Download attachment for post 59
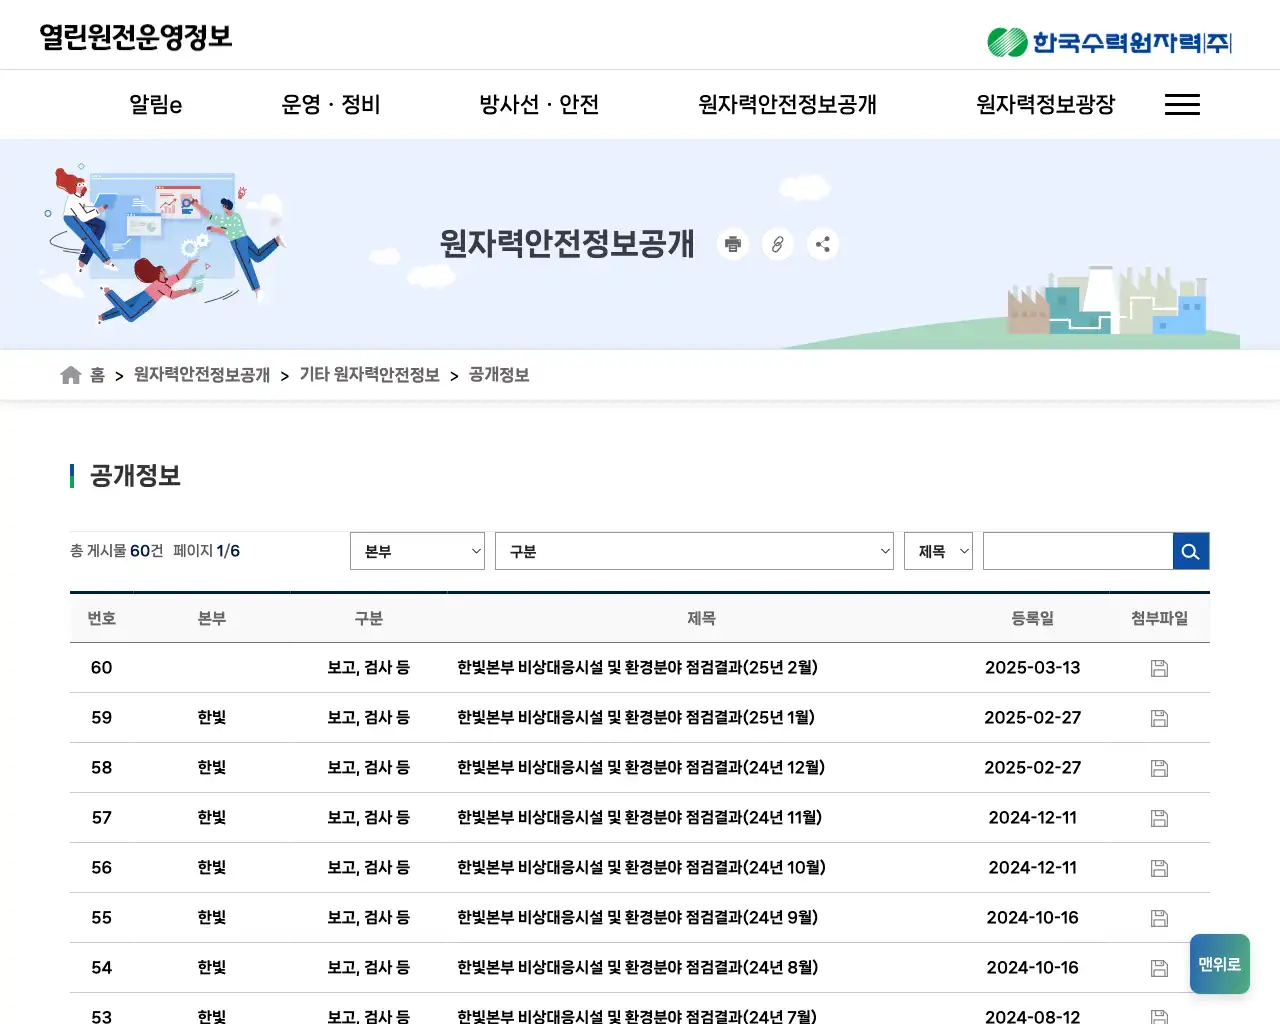This screenshot has width=1280, height=1024. click(x=1159, y=718)
